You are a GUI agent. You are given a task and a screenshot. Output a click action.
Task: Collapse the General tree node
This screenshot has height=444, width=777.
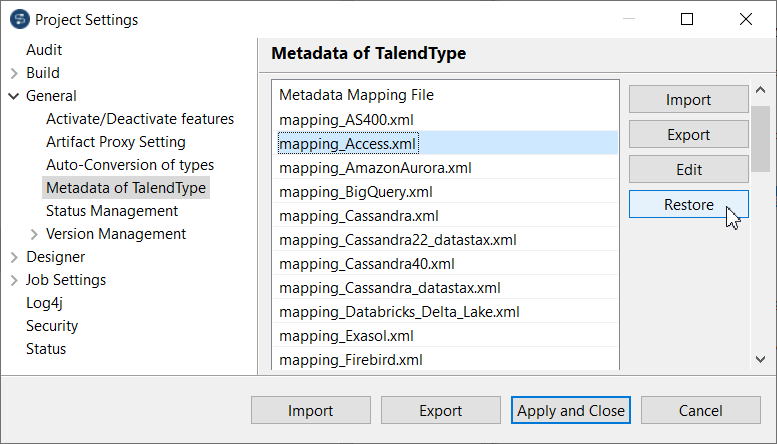(14, 96)
